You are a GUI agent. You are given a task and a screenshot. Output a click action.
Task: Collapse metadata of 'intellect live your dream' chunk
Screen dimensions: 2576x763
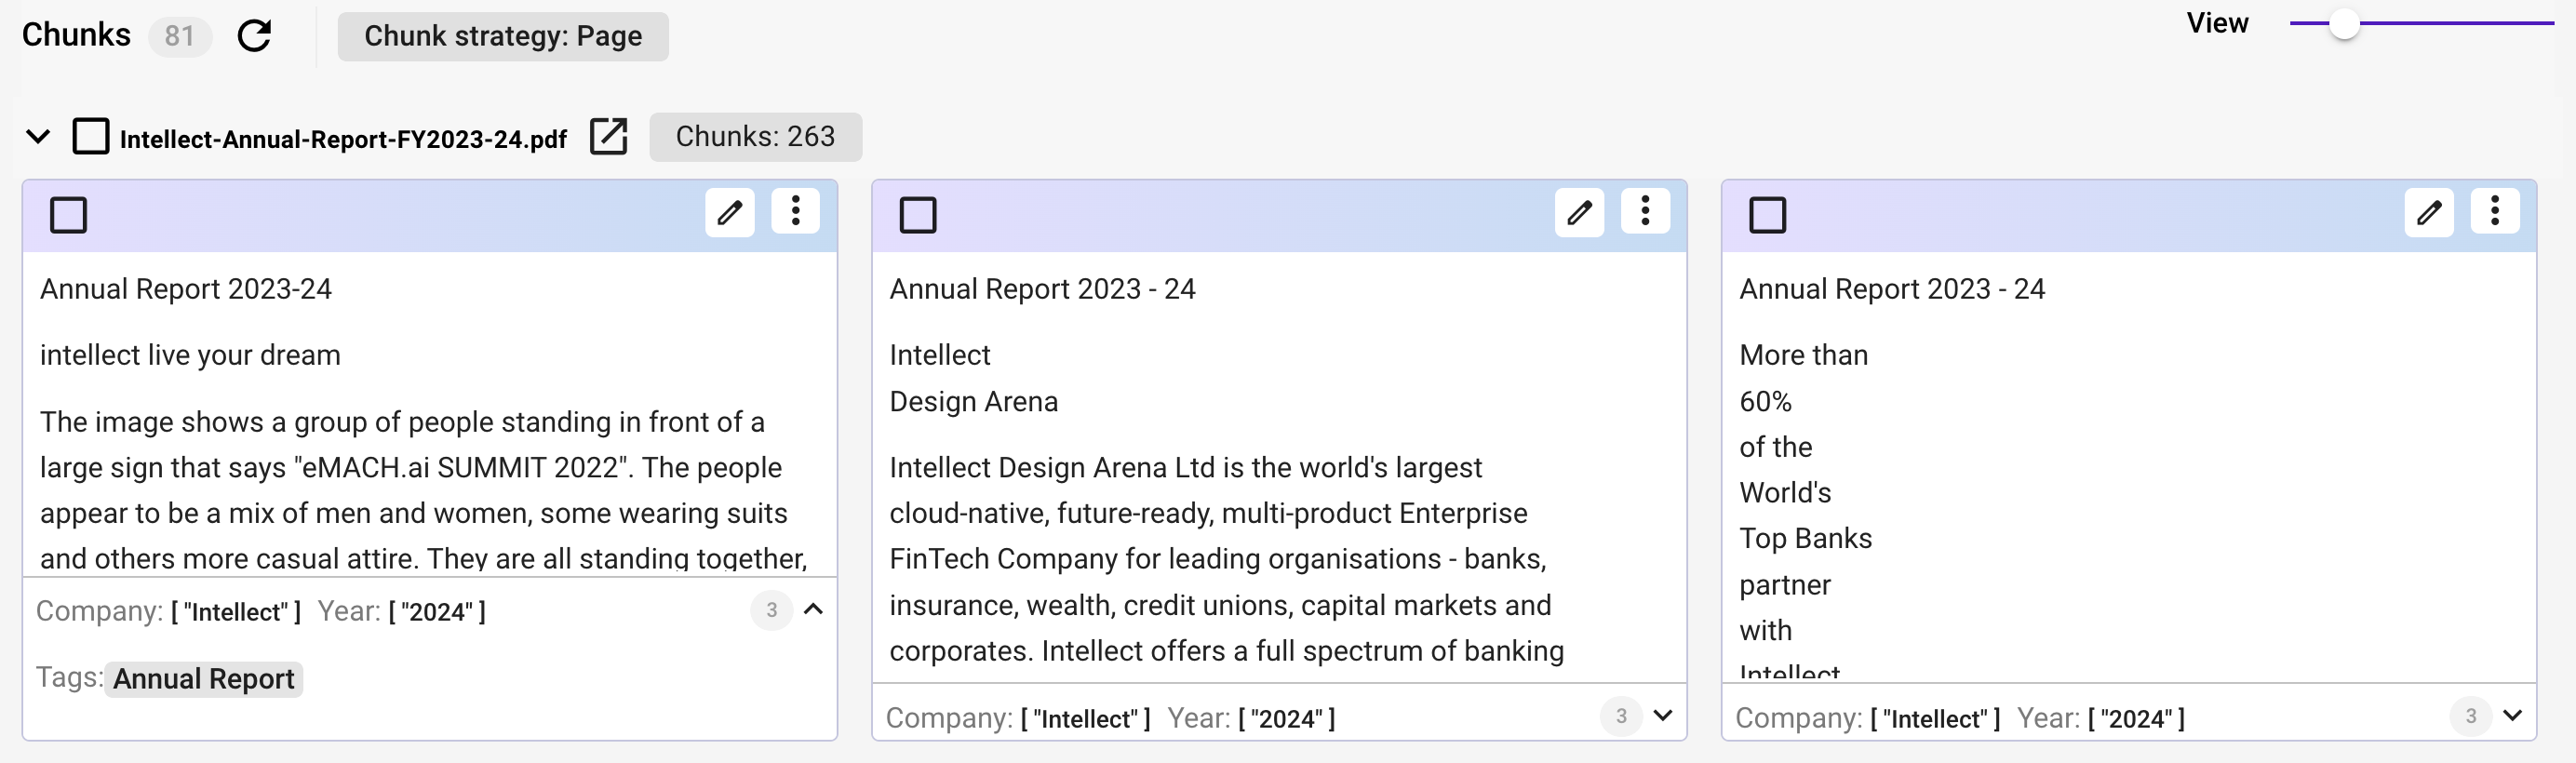[x=814, y=610]
